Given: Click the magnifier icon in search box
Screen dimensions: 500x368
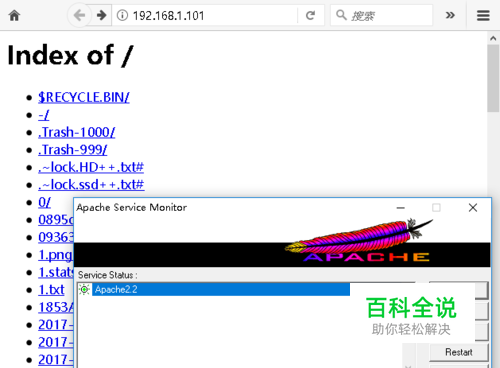Looking at the screenshot, I should click(x=341, y=15).
